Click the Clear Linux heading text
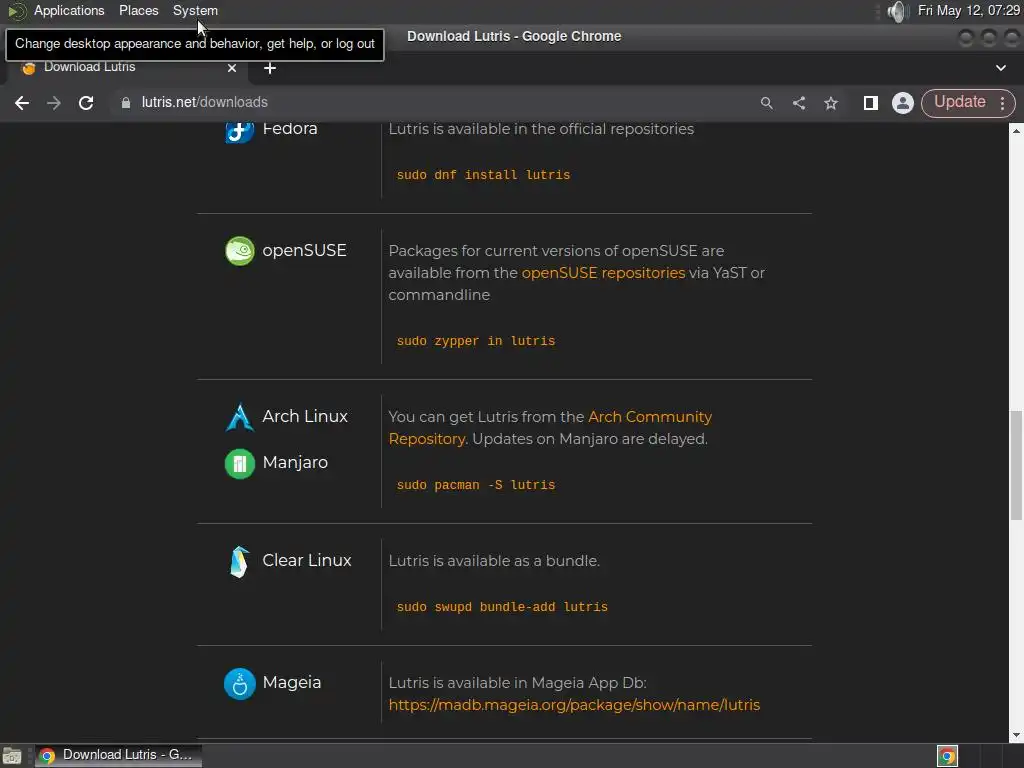 point(307,560)
